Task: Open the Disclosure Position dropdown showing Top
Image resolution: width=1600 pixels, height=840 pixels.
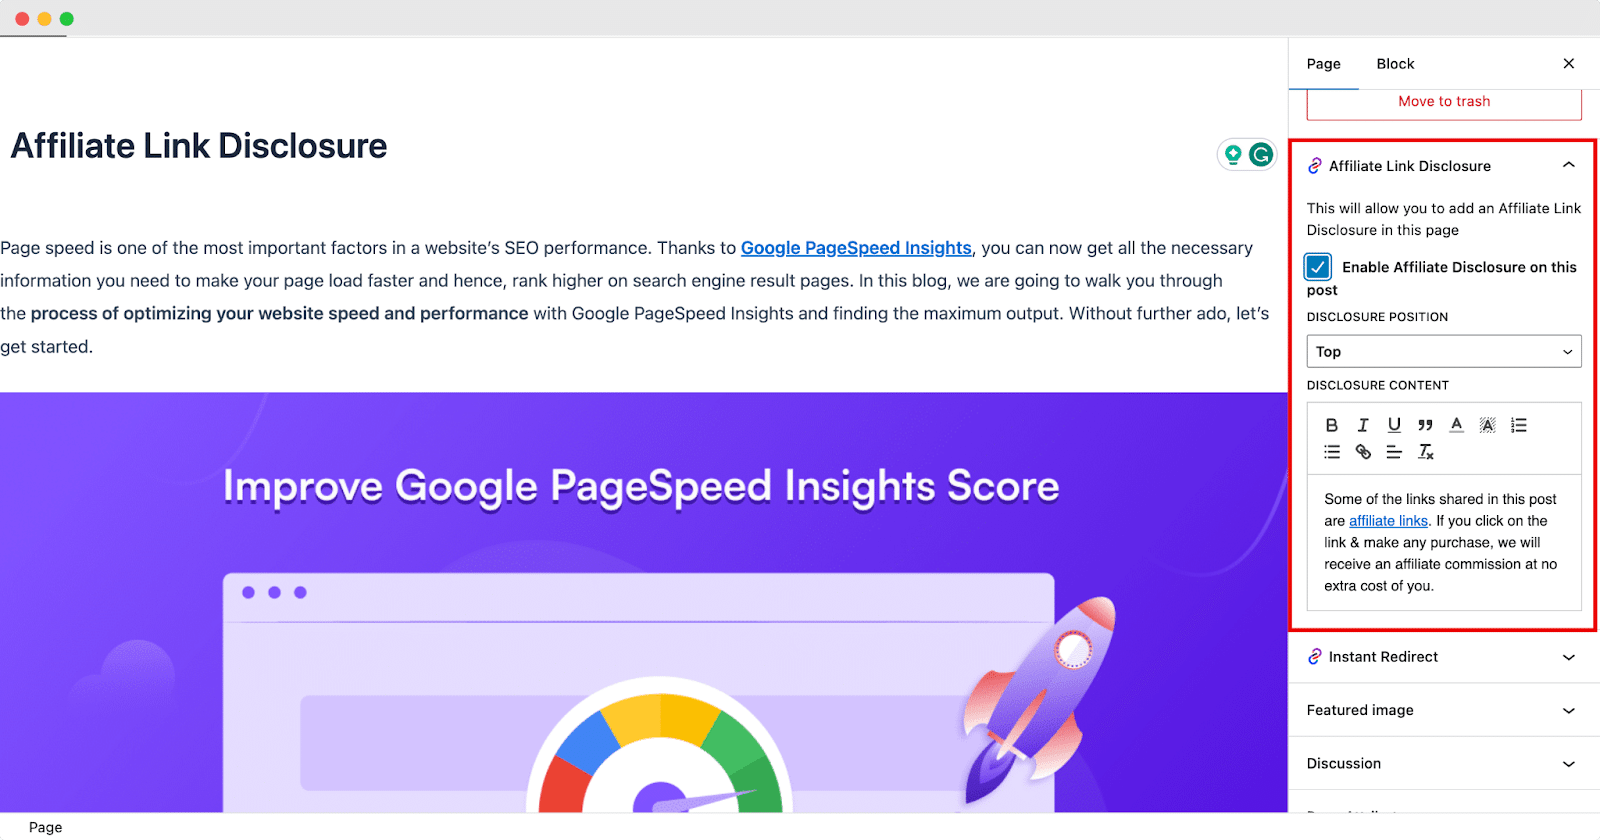Action: [1443, 351]
